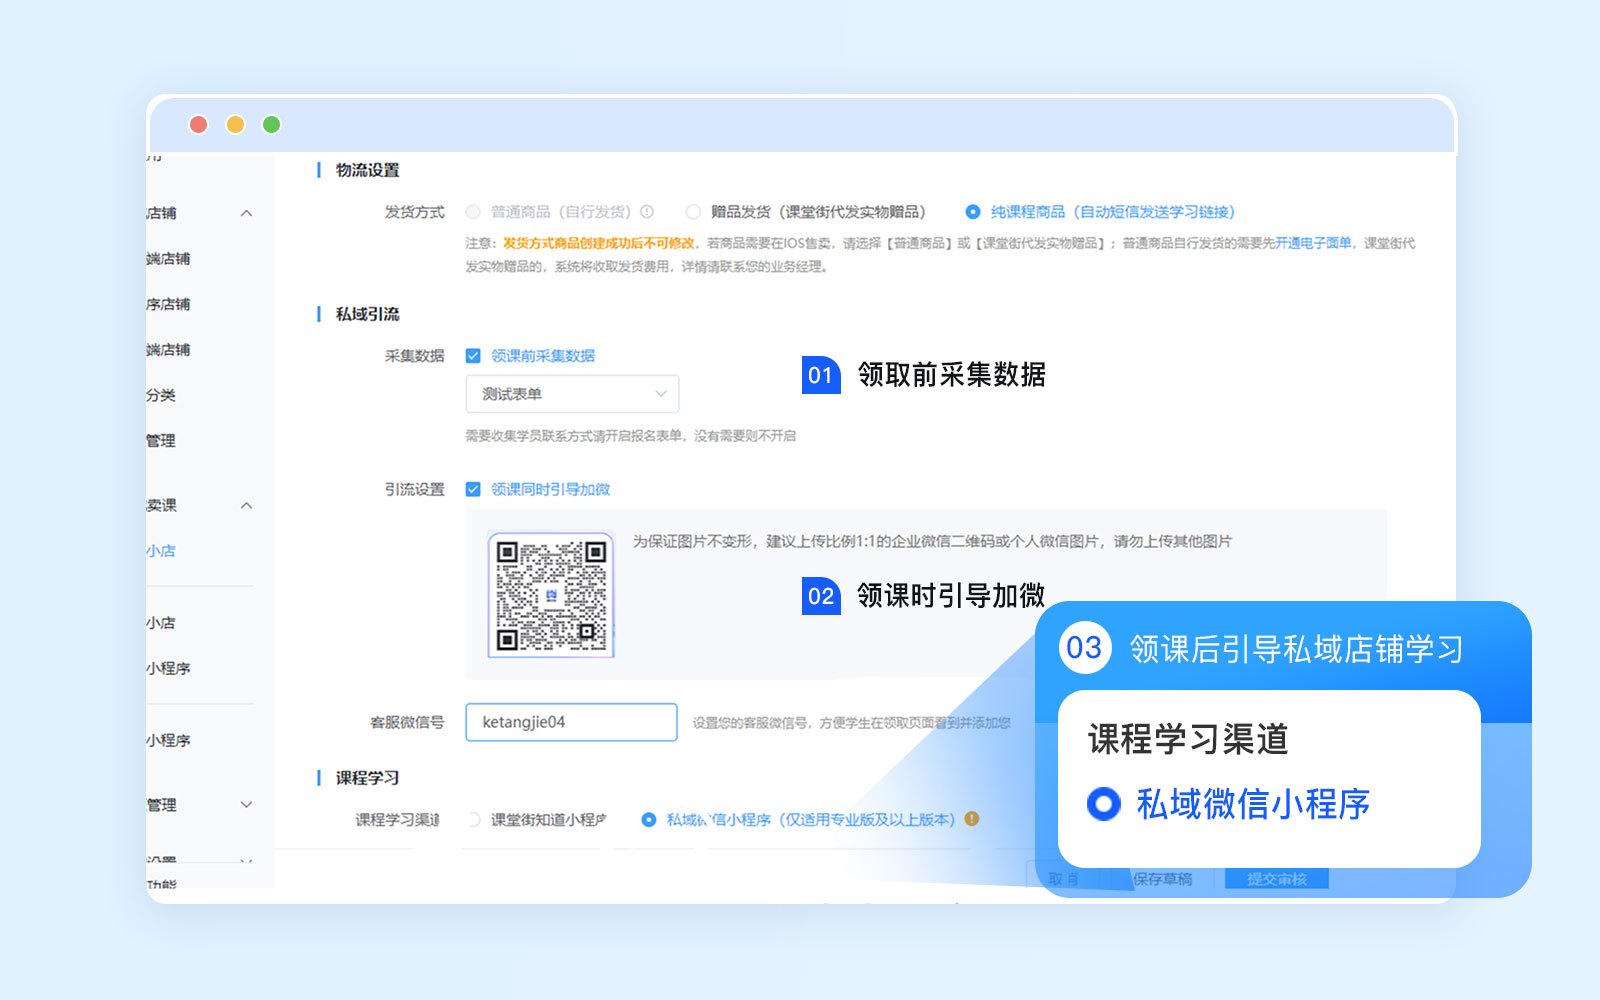Click the 物流设置 section heading
Viewport: 1600px width, 1000px height.
pyautogui.click(x=368, y=170)
